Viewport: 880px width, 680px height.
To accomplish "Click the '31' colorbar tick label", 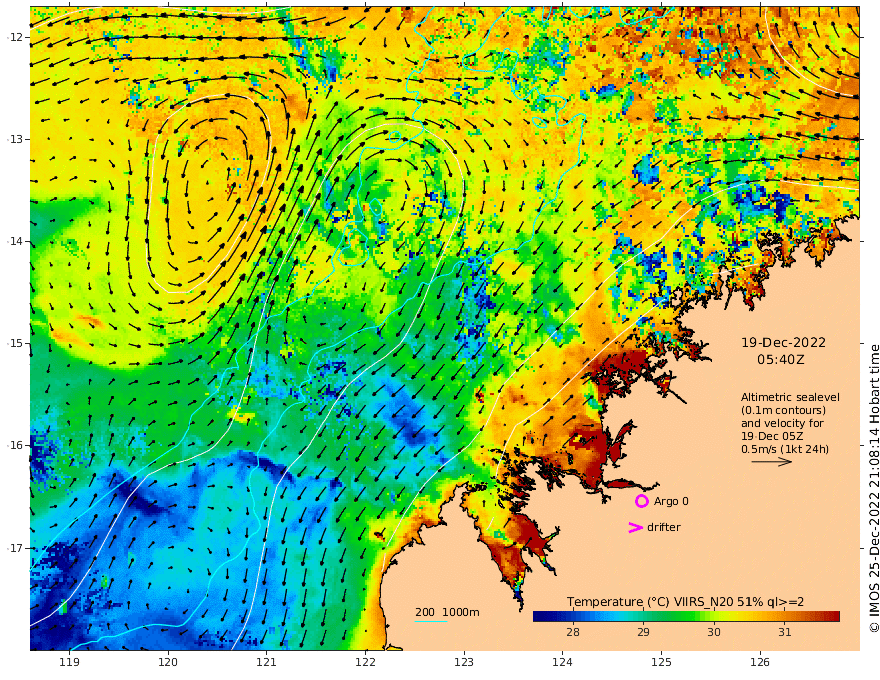I will (x=784, y=632).
